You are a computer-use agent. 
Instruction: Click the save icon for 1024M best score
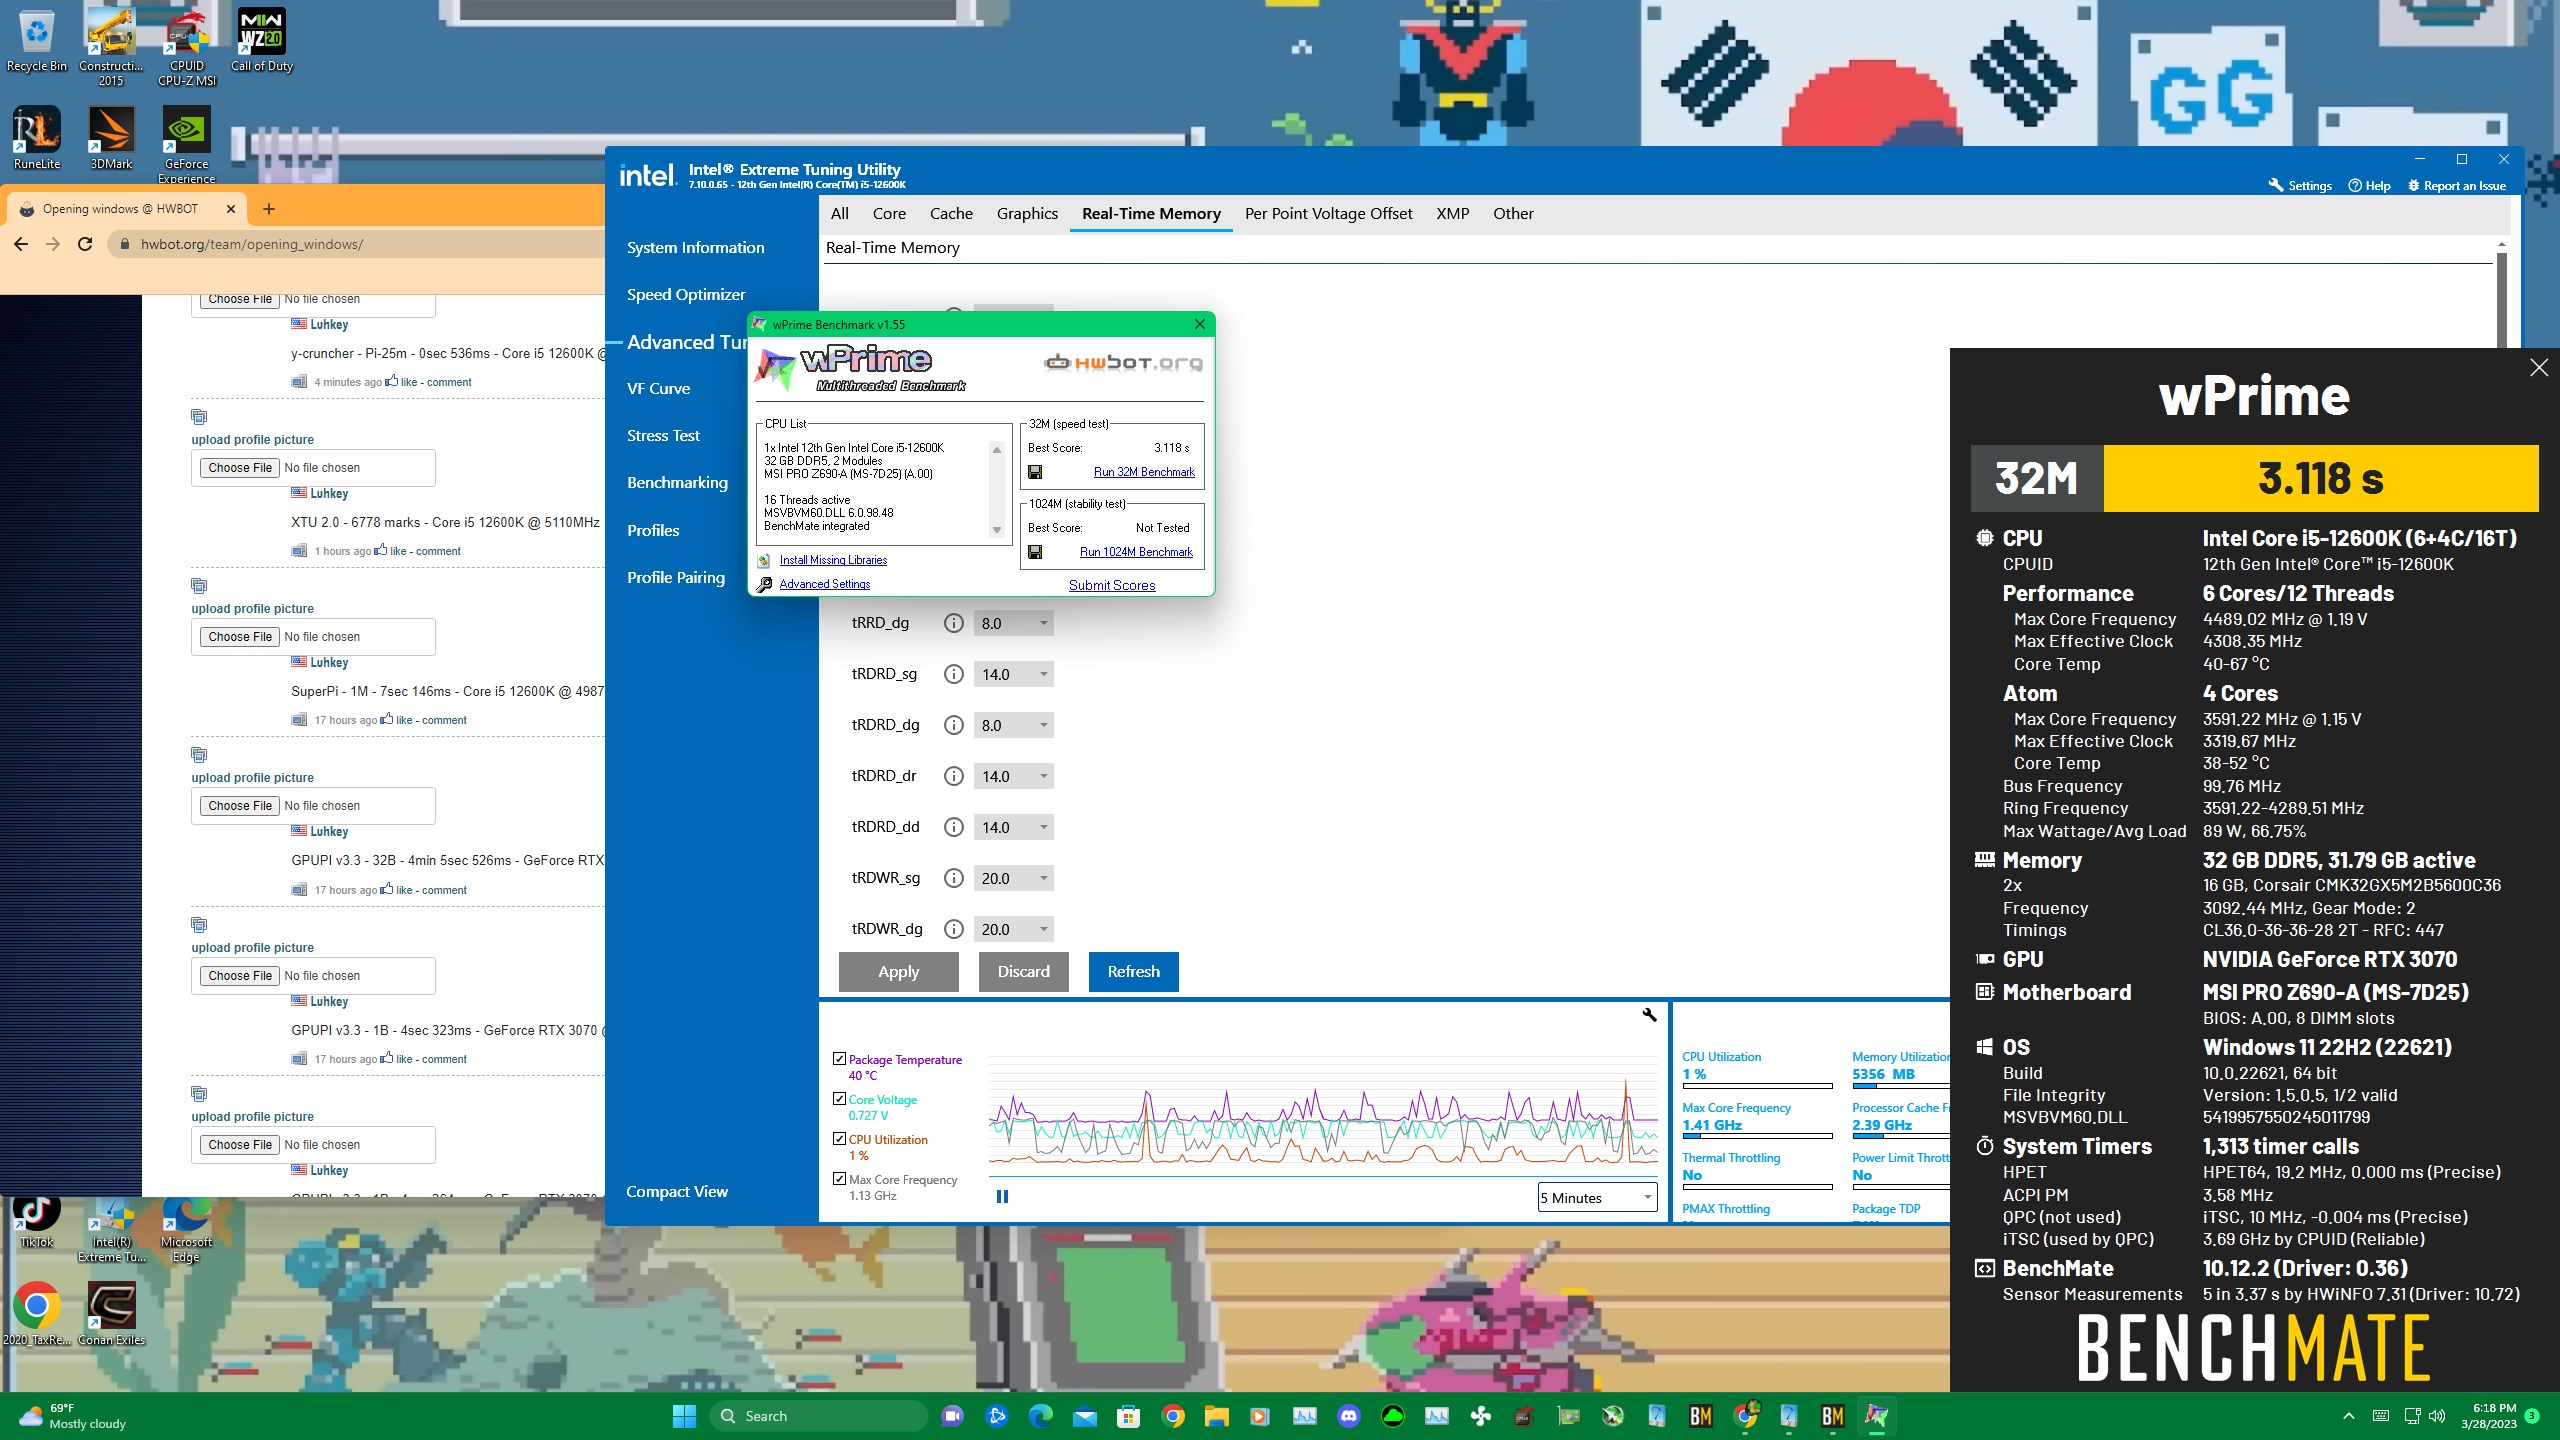1035,552
